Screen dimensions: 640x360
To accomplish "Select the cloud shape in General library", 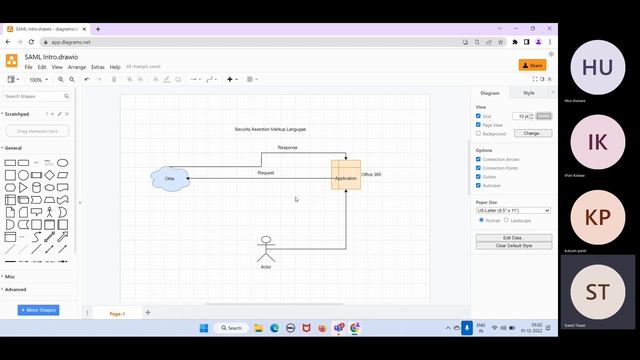I will [49, 188].
